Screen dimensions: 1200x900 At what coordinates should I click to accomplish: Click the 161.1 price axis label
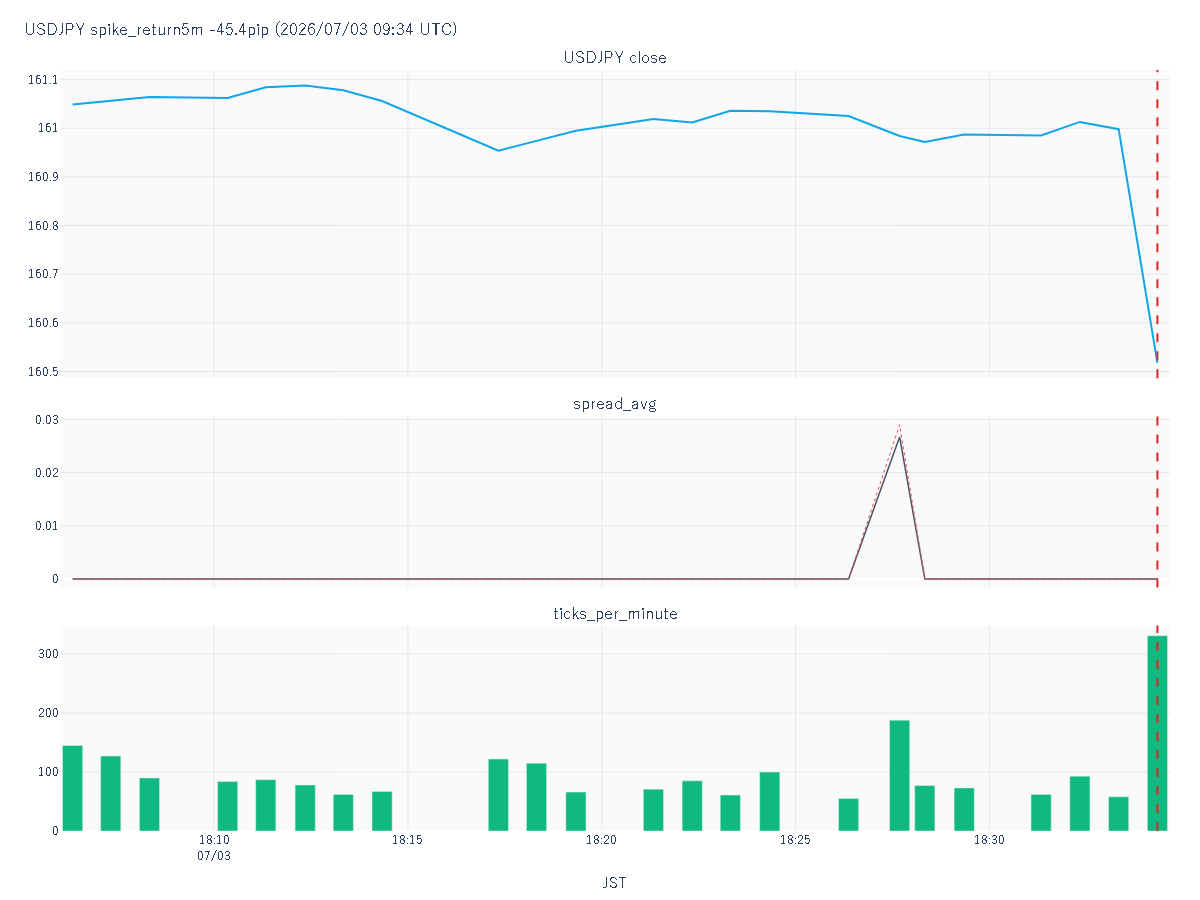pos(44,80)
